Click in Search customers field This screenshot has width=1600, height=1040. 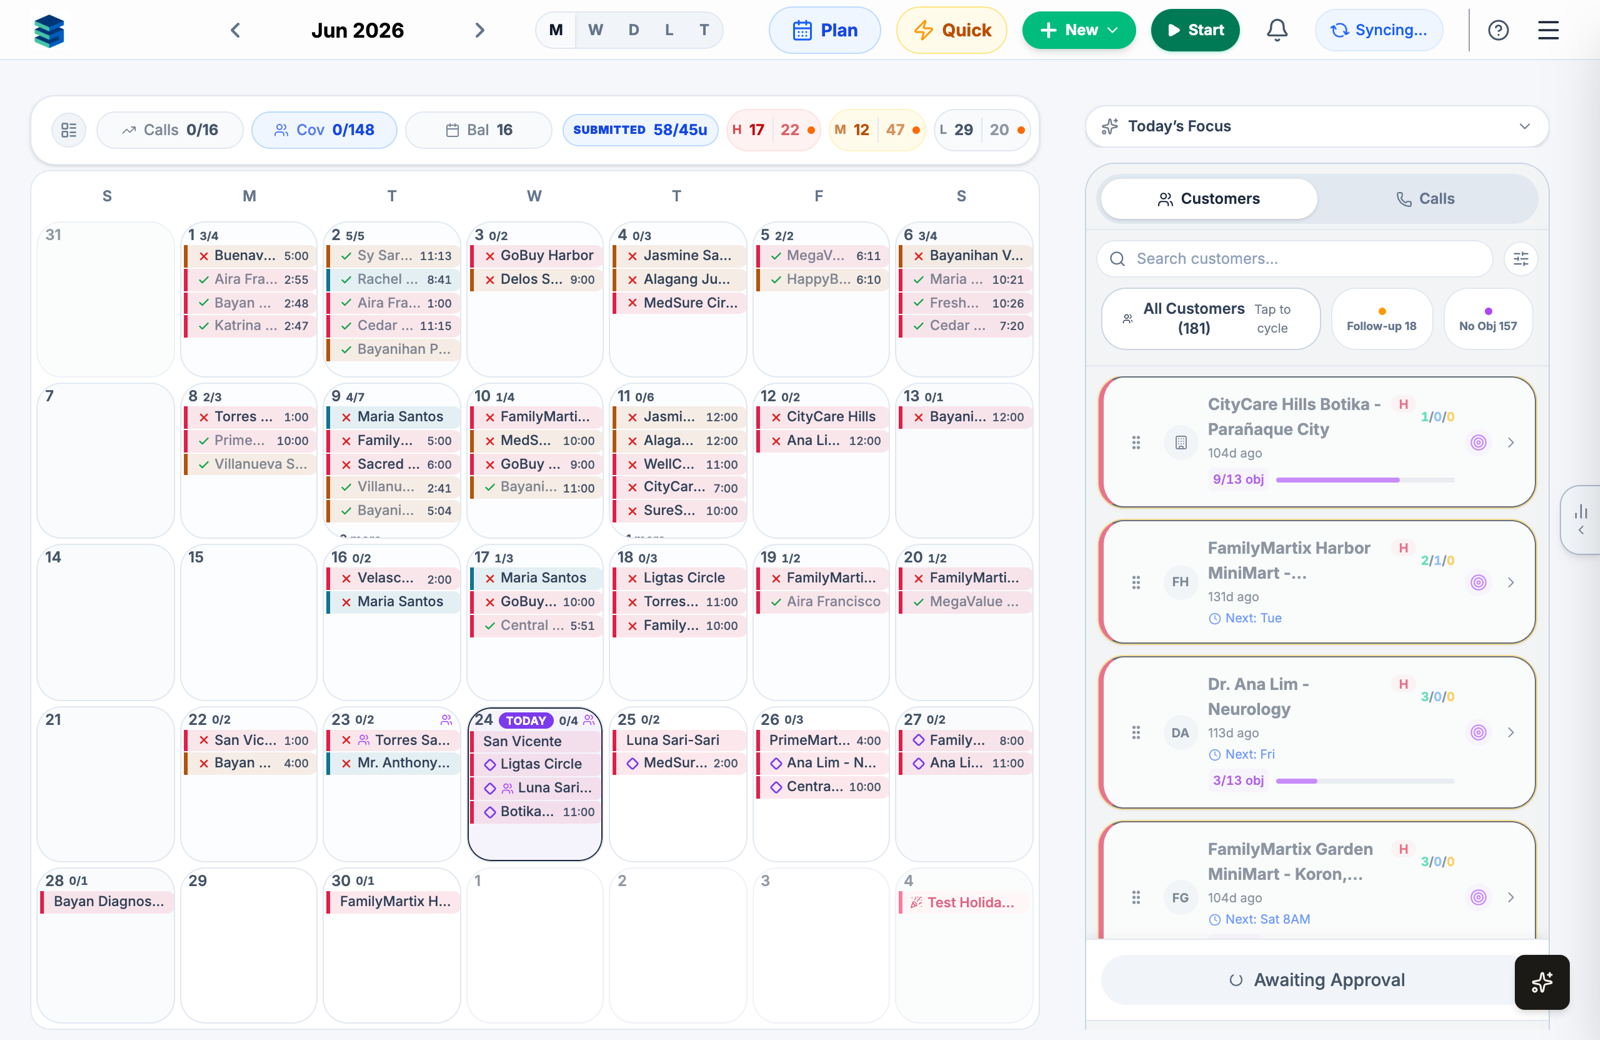[1295, 259]
